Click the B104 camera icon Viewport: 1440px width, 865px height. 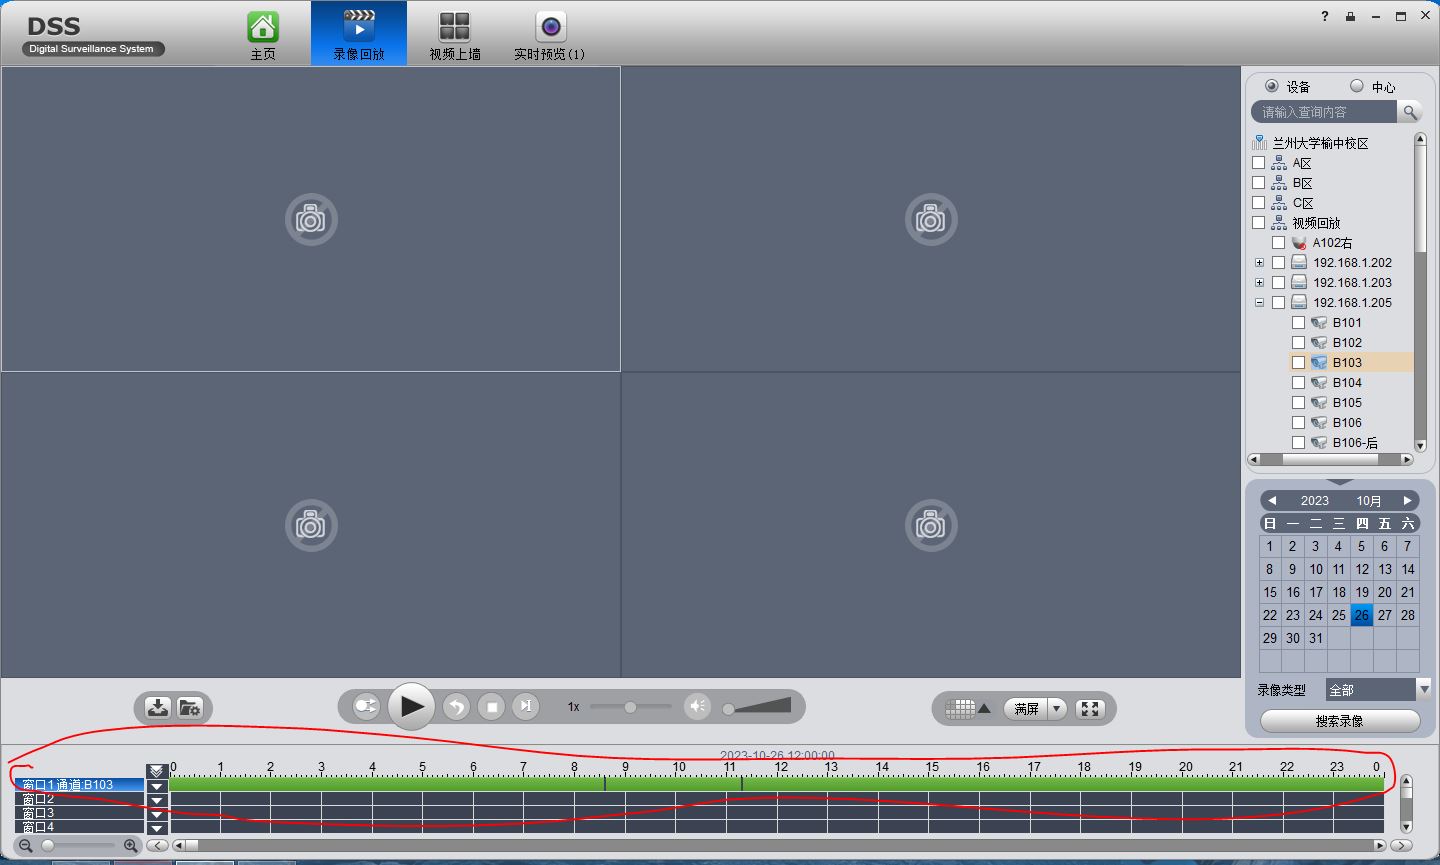1319,382
